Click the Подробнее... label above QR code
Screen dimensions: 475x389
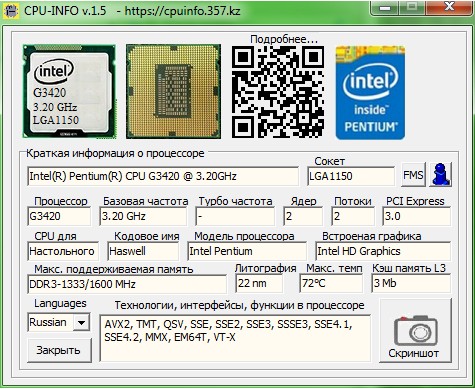coord(284,39)
